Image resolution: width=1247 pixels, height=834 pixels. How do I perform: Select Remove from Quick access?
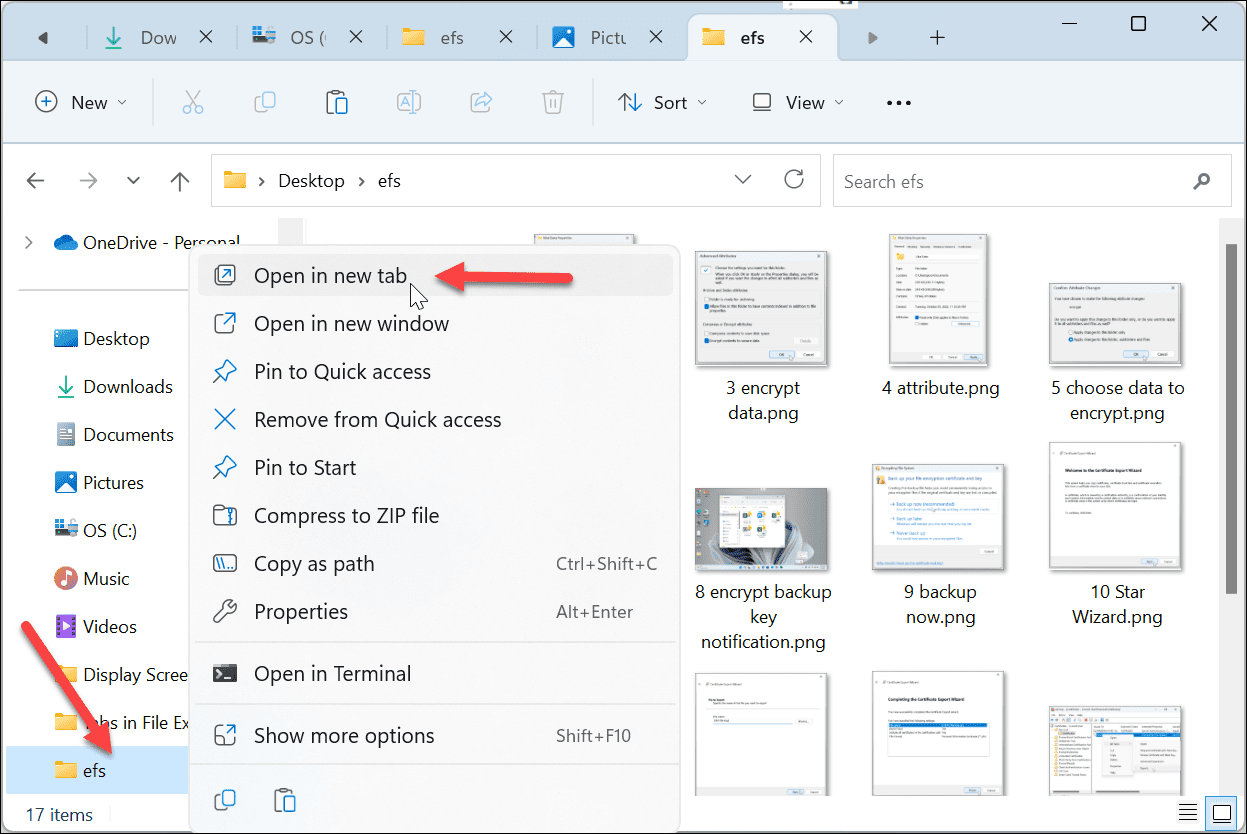[435, 419]
